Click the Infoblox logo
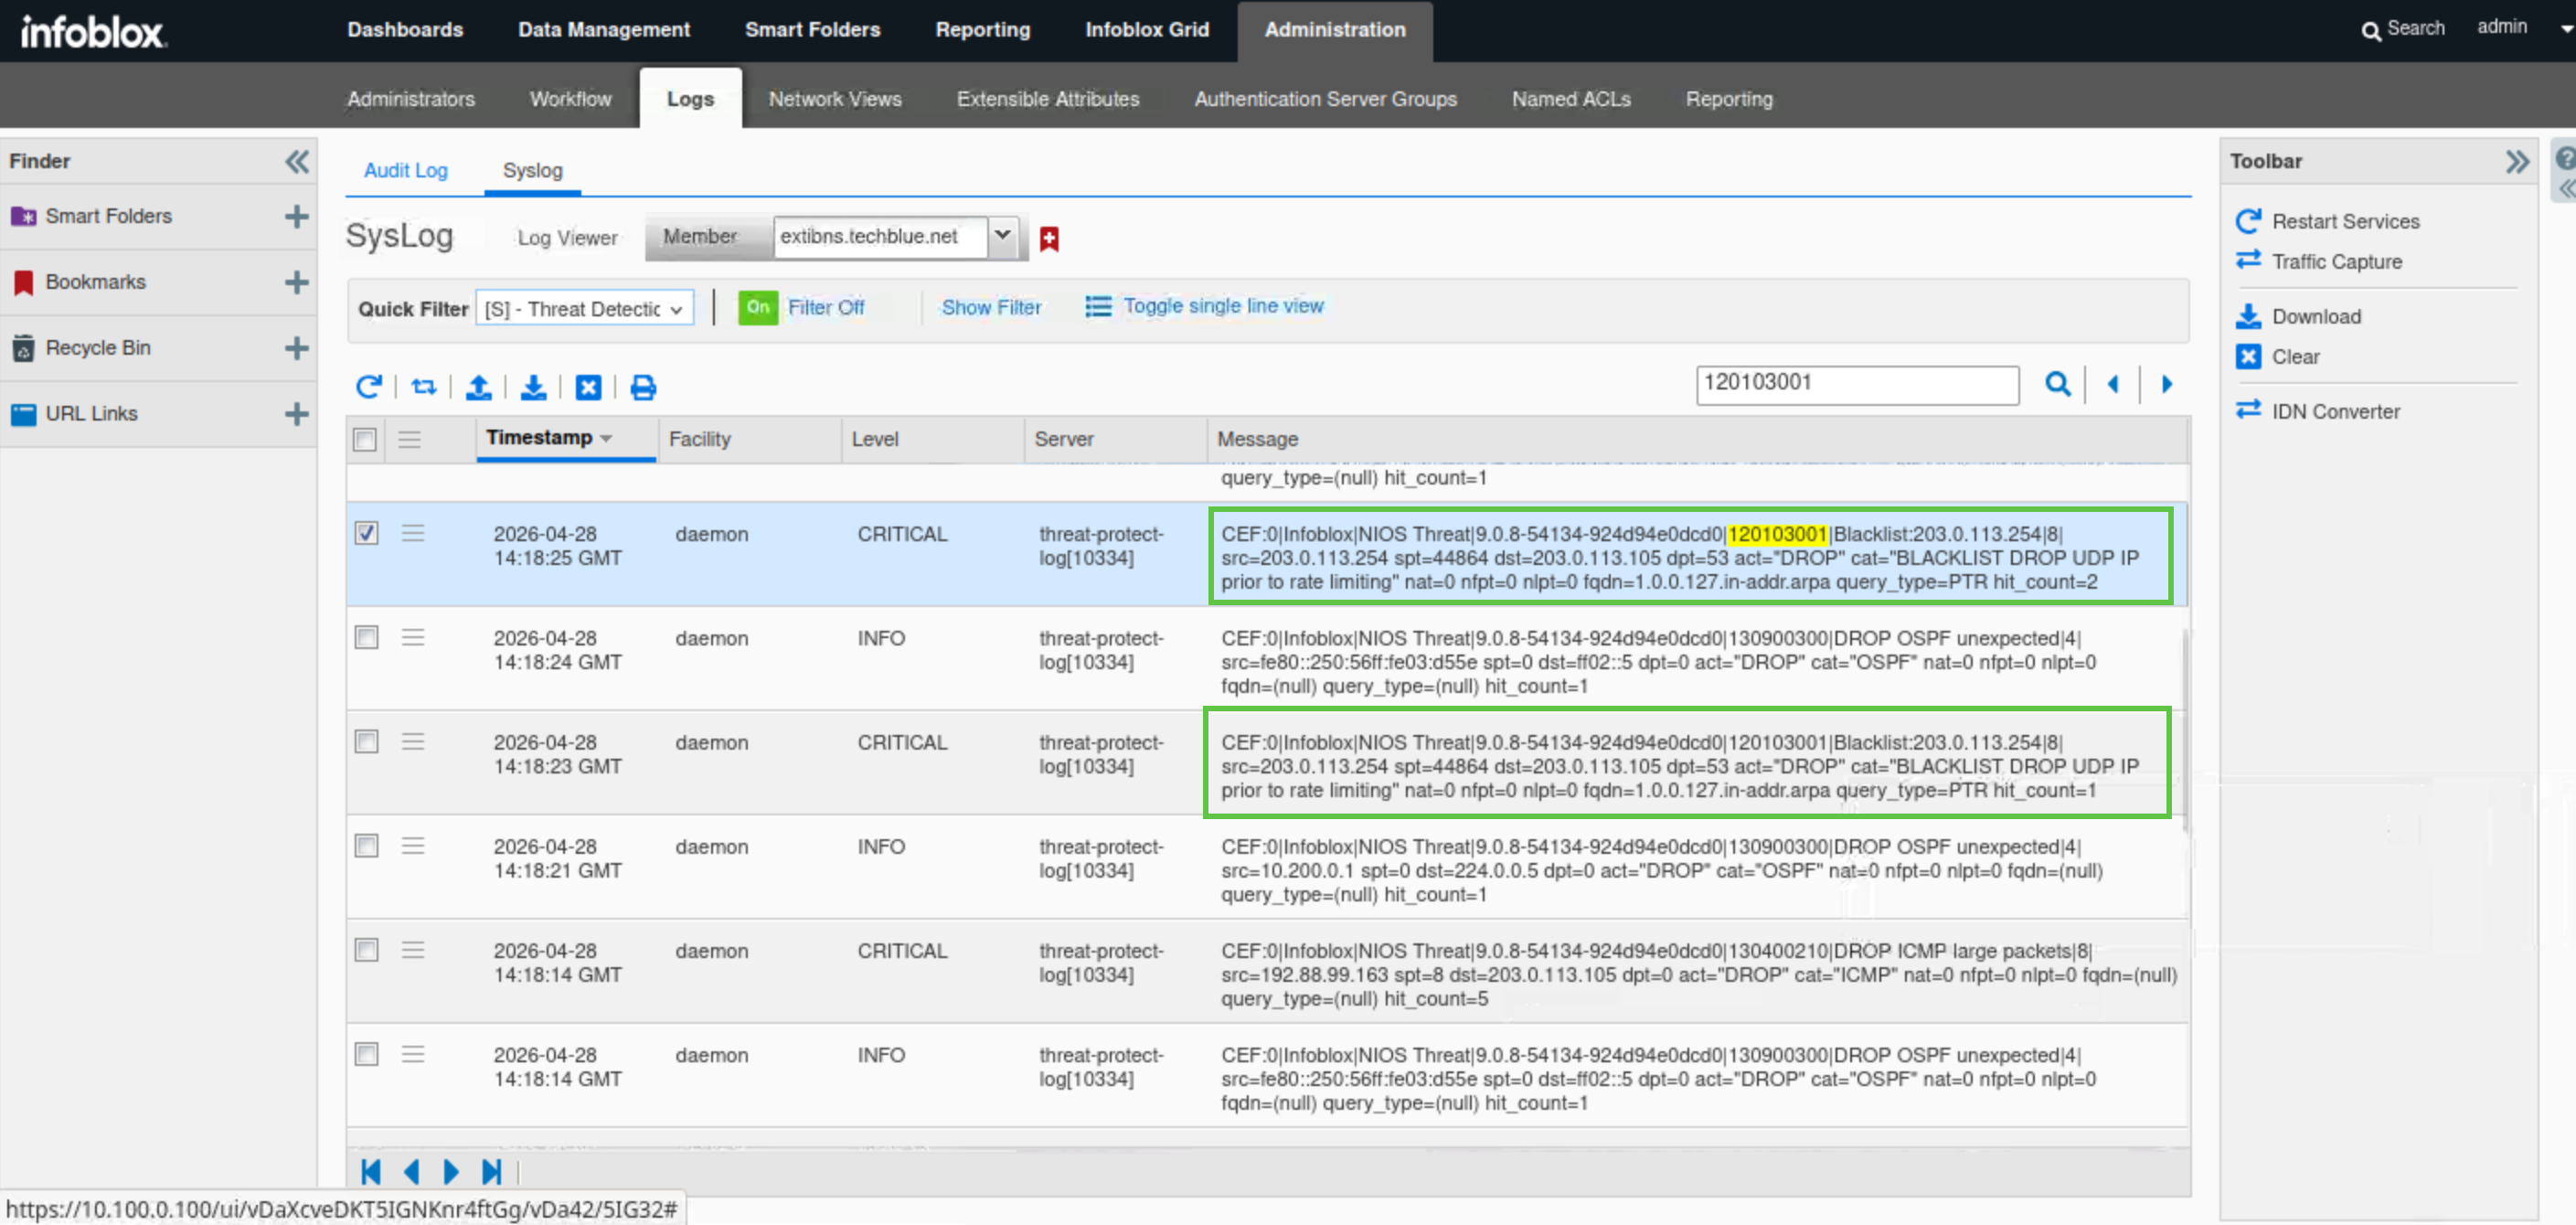The width and height of the screenshot is (2576, 1225). [x=93, y=31]
